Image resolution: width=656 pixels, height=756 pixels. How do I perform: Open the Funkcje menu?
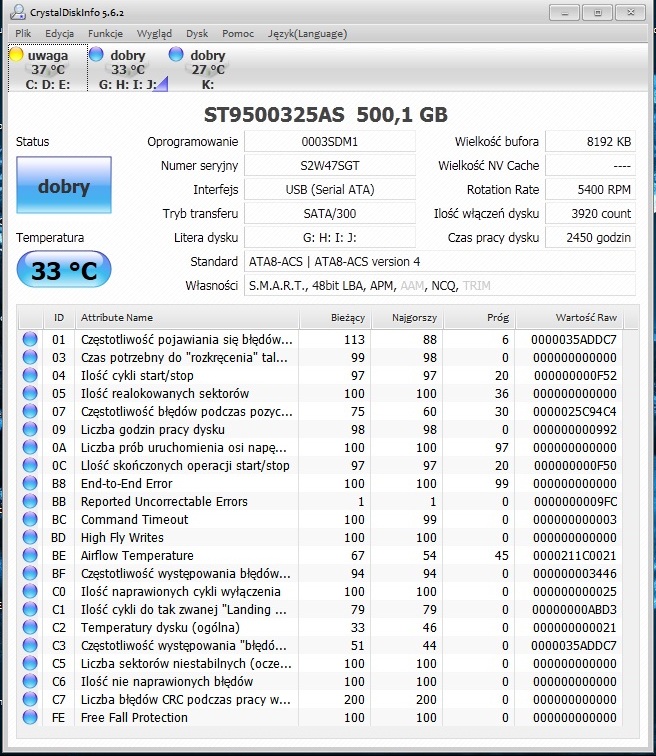[x=105, y=34]
